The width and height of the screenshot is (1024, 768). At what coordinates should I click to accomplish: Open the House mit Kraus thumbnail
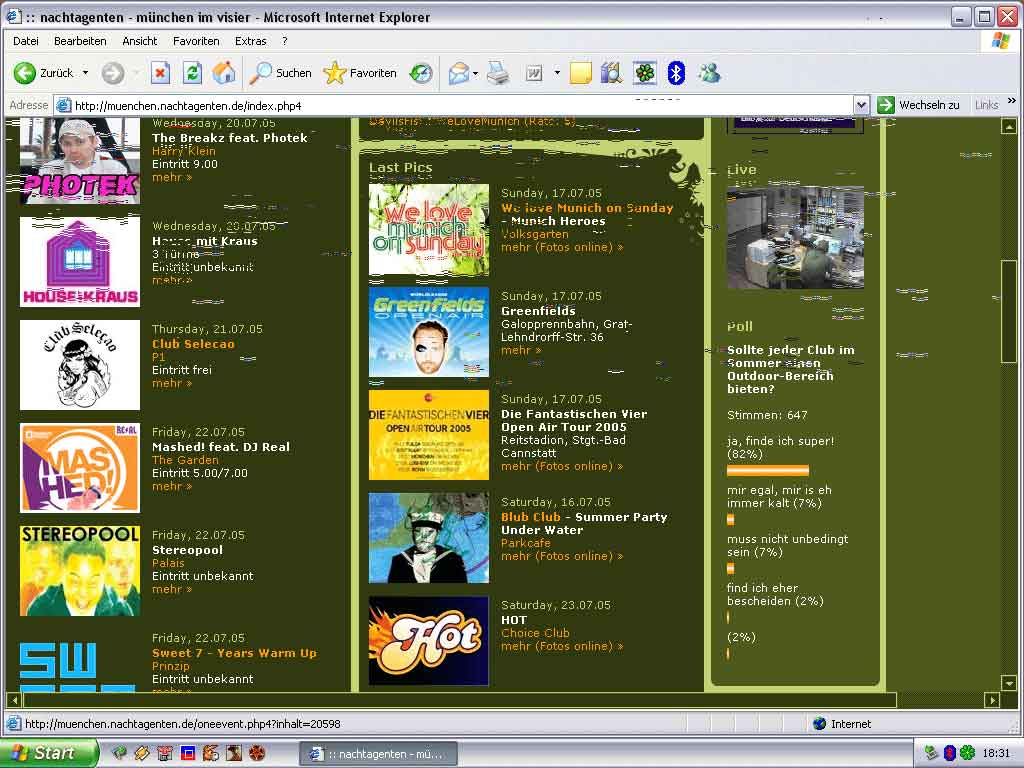[x=80, y=262]
